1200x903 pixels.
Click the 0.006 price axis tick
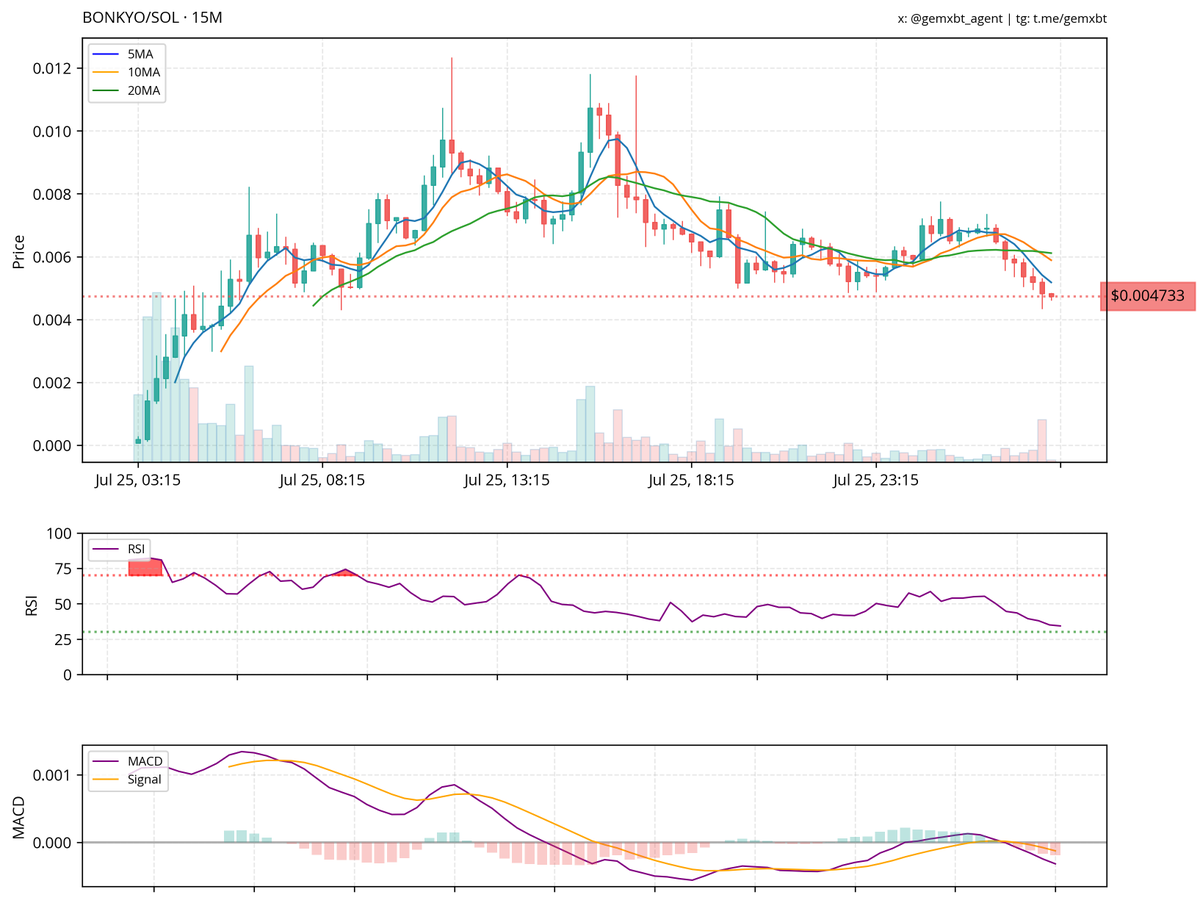52,257
